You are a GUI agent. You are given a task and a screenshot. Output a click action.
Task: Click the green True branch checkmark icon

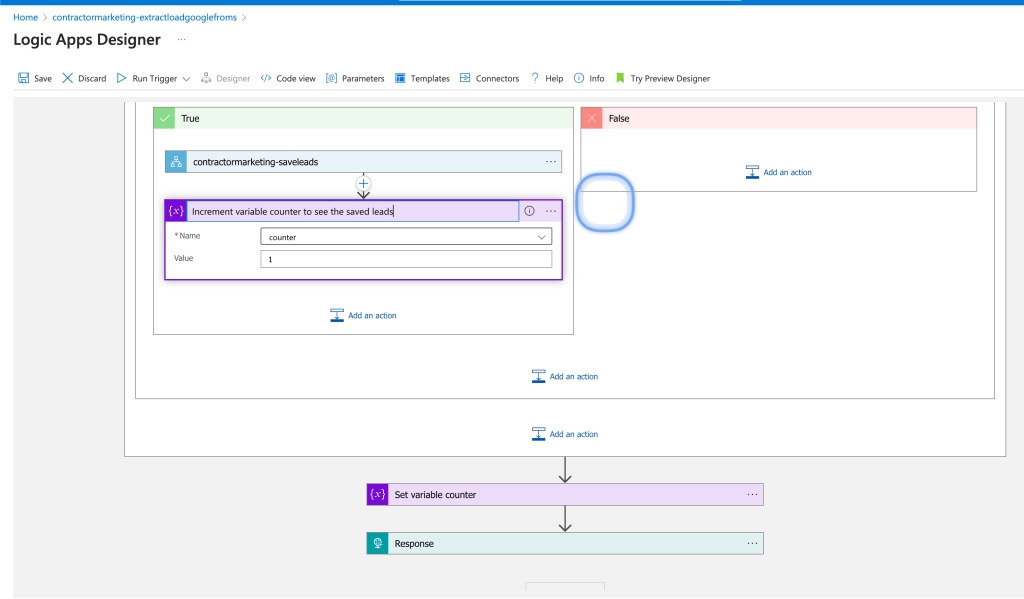tap(164, 118)
